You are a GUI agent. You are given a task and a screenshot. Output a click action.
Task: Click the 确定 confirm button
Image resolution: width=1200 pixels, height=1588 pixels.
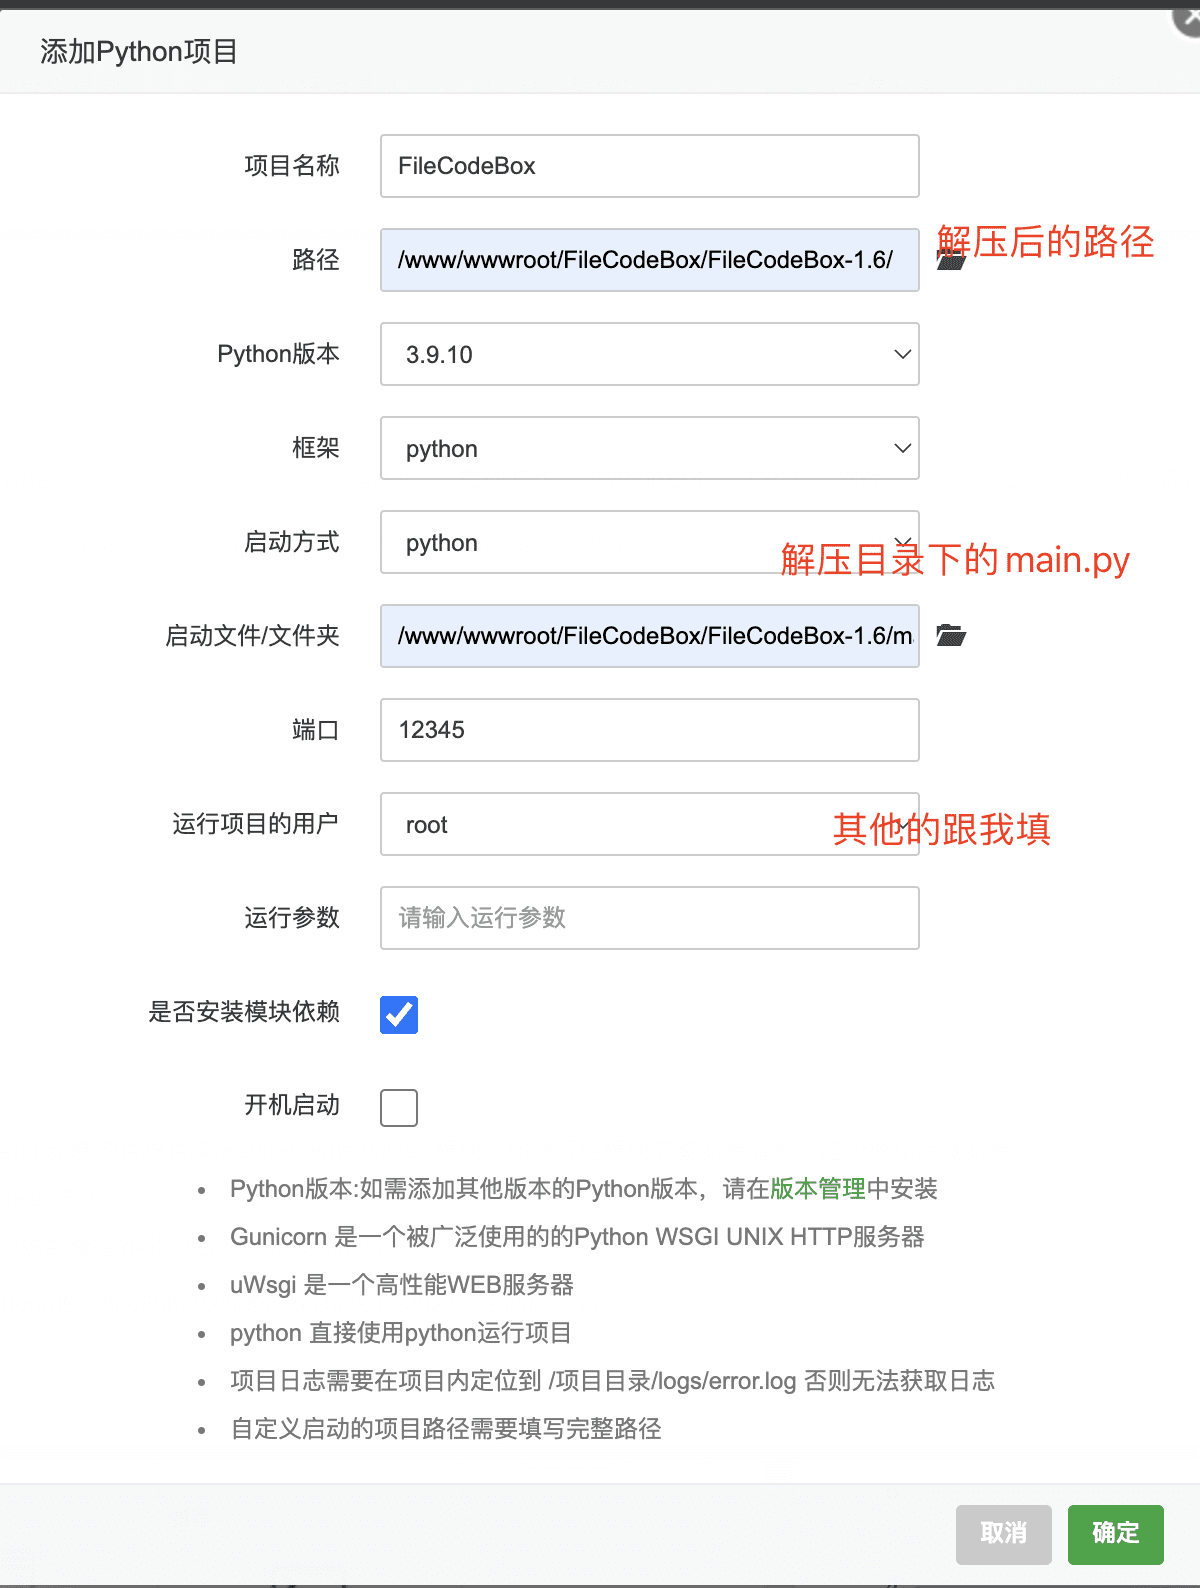[x=1116, y=1534]
